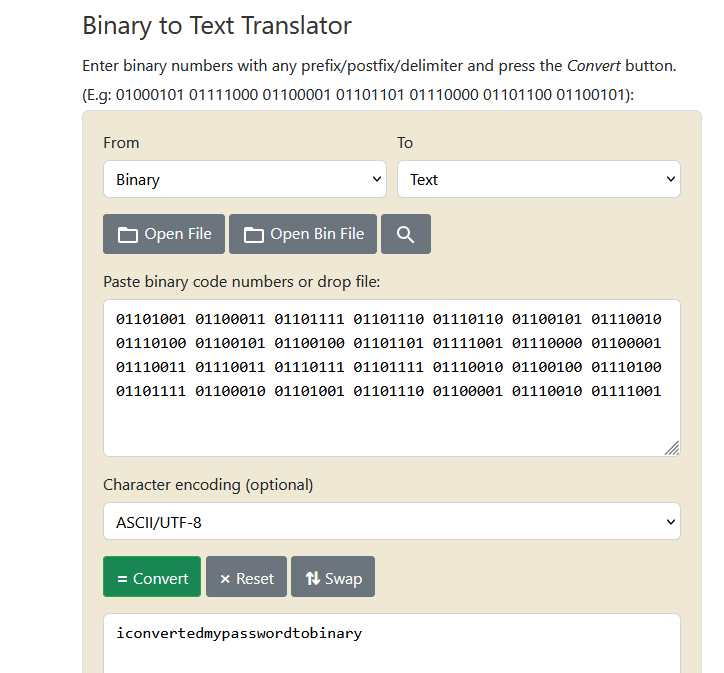The image size is (724, 673).
Task: Click the 'Paste binary code numbers or drop file' label
Action: click(x=241, y=282)
